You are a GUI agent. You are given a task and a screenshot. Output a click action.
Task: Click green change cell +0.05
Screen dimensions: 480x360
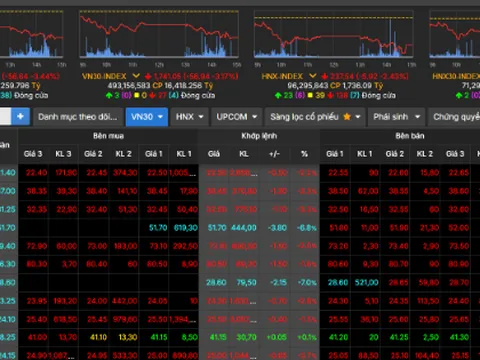(277, 337)
